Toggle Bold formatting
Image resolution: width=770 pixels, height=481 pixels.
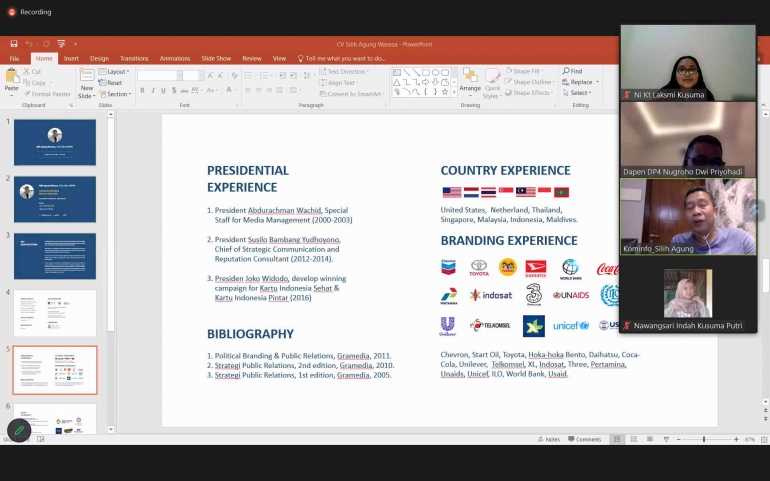142,90
